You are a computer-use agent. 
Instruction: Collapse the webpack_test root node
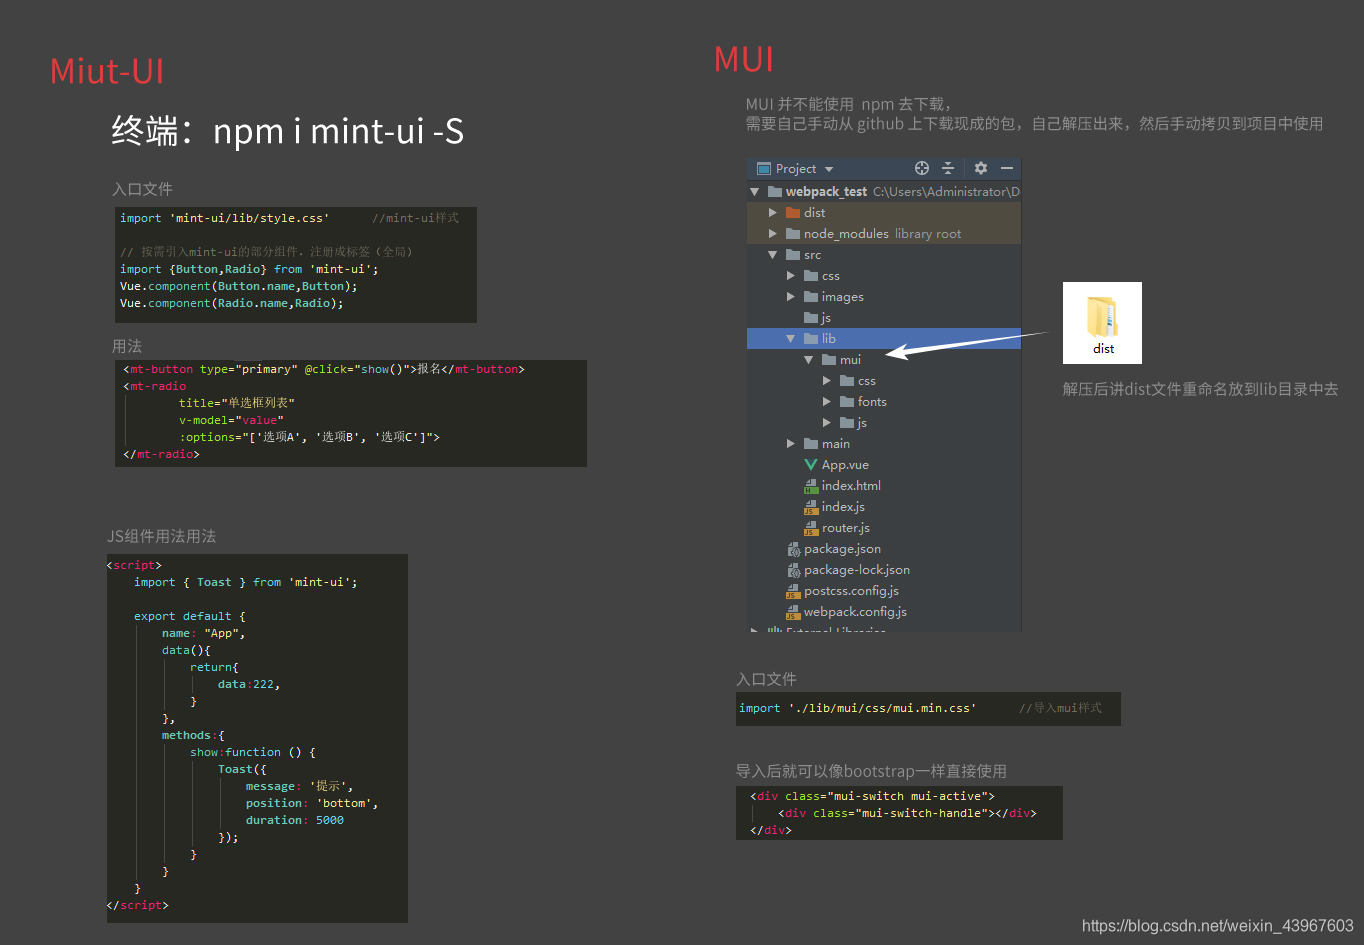(x=754, y=191)
